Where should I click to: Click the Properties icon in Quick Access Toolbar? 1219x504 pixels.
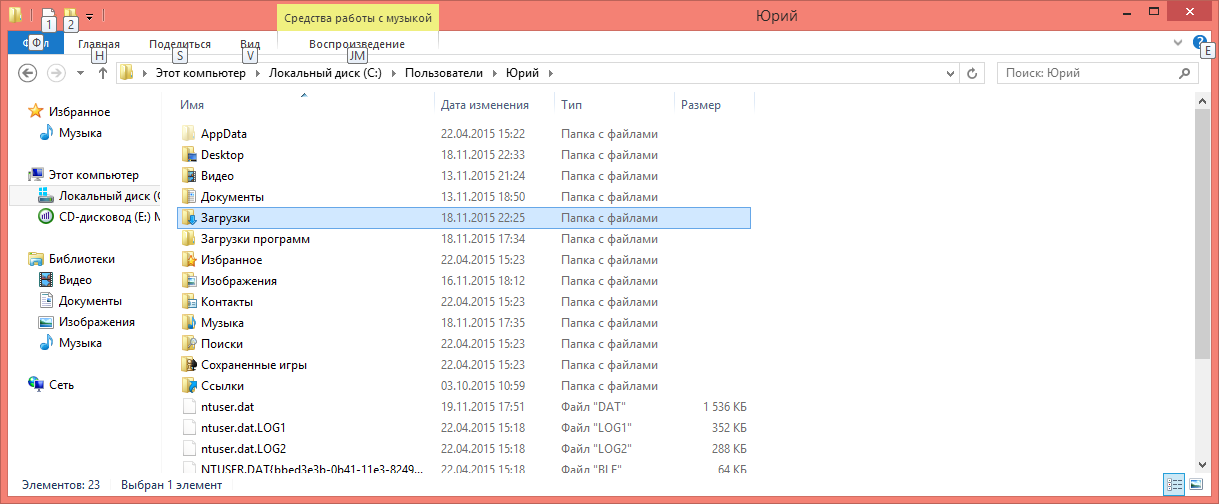tap(47, 15)
